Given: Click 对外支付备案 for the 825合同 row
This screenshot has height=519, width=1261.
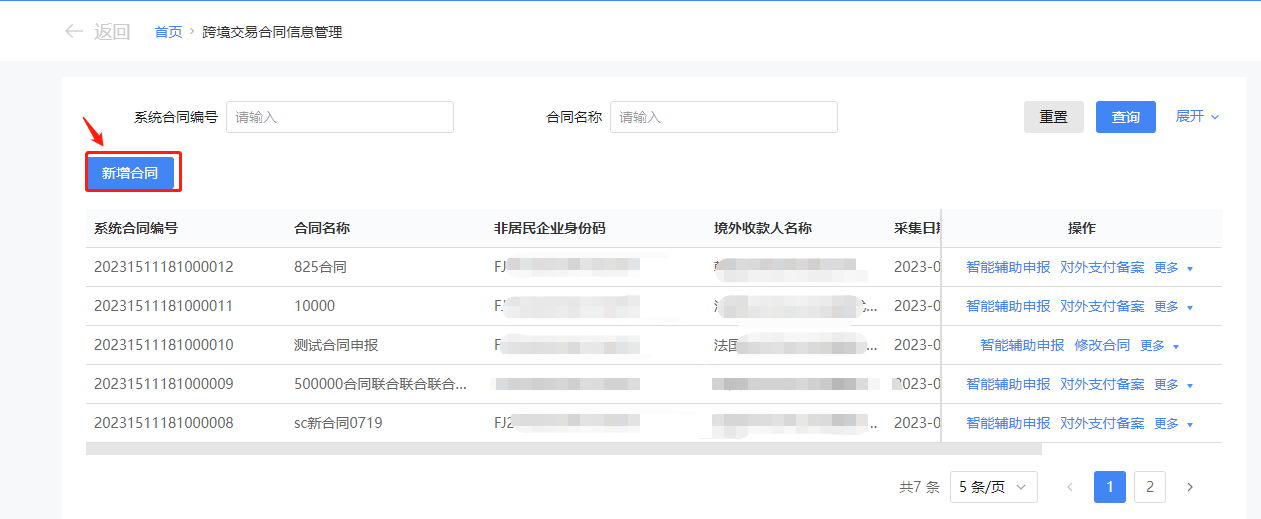Looking at the screenshot, I should (x=1102, y=268).
